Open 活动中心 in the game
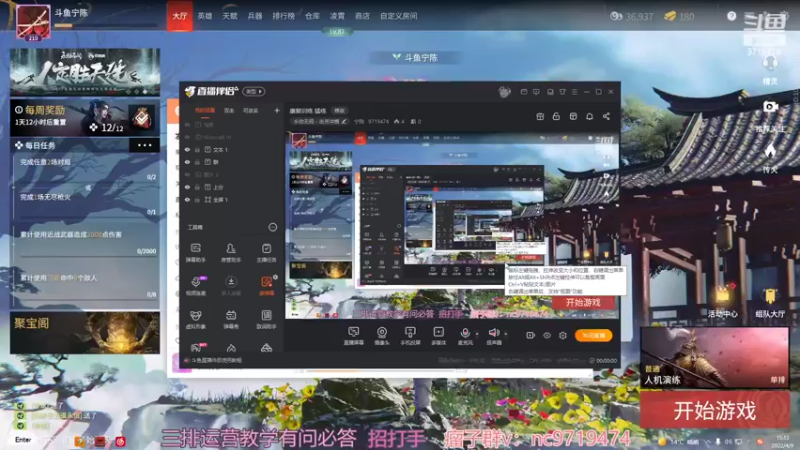 tap(722, 302)
